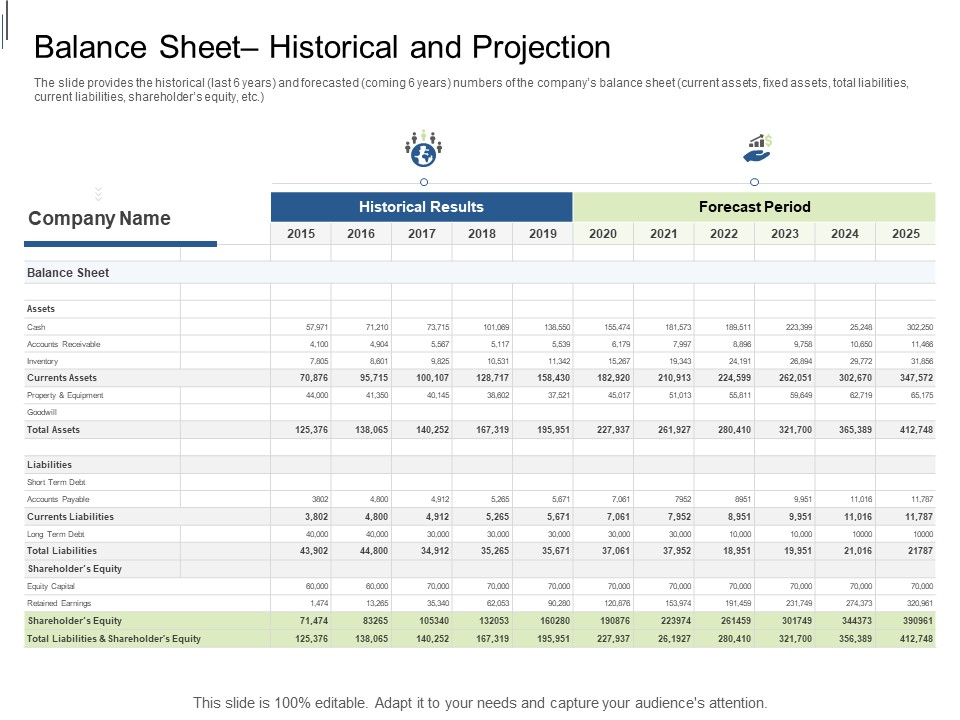
Task: Select Inventory value 11,342
Action: [559, 361]
